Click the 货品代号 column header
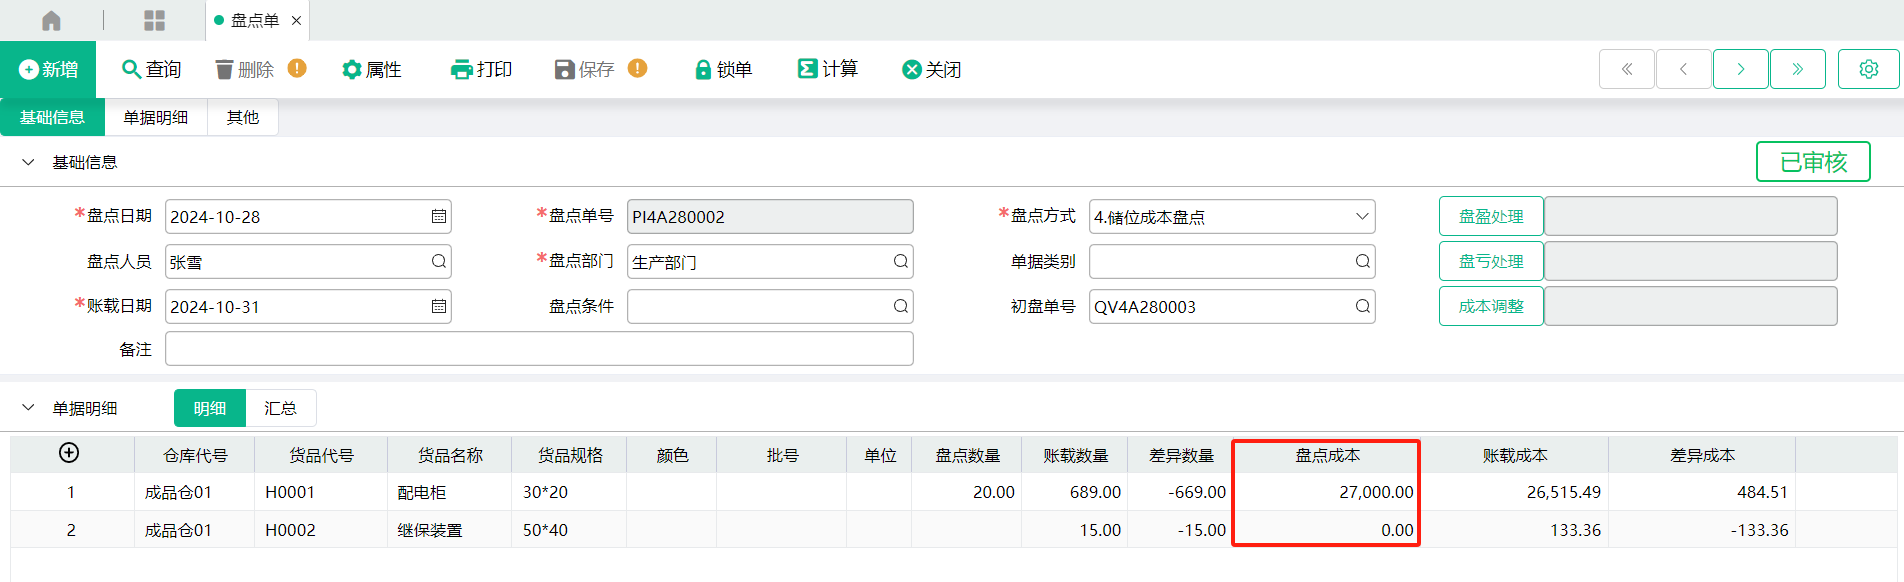The image size is (1904, 582). click(321, 455)
